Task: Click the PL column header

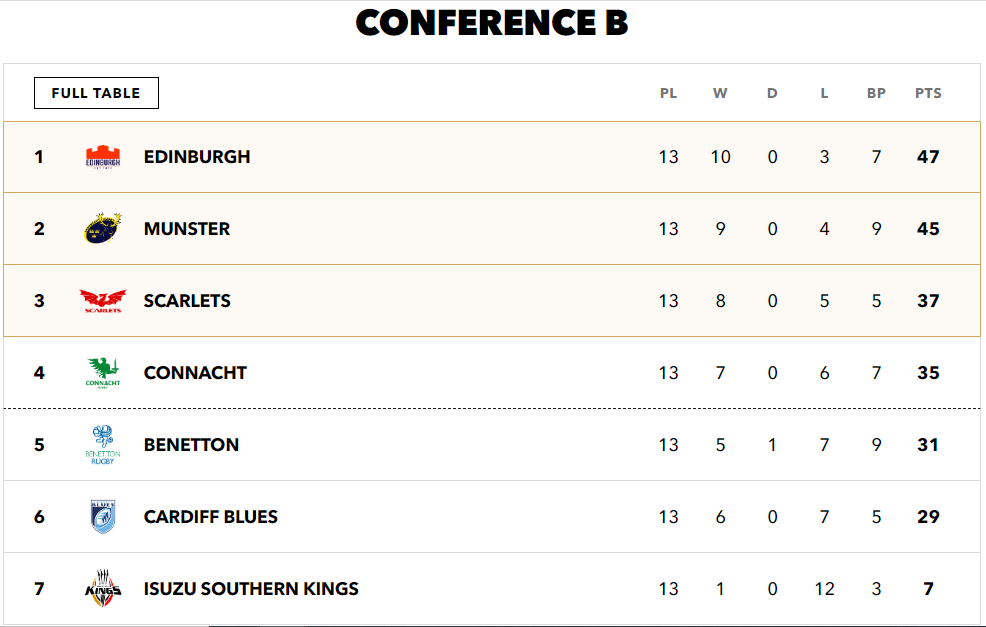Action: point(668,93)
